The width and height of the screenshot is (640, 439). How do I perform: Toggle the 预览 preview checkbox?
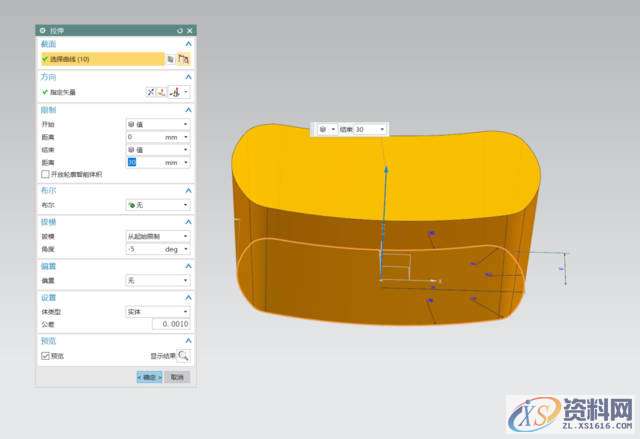pyautogui.click(x=45, y=355)
